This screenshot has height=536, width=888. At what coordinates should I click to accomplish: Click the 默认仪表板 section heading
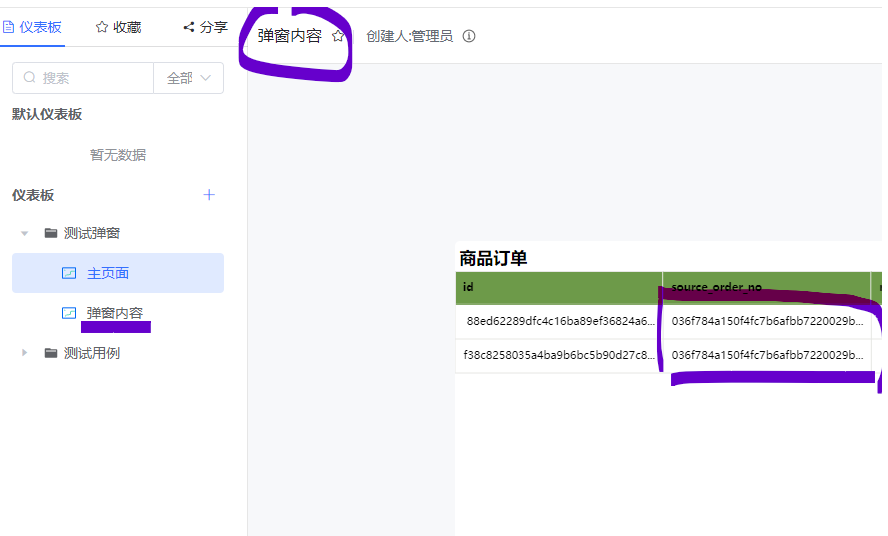[x=47, y=114]
